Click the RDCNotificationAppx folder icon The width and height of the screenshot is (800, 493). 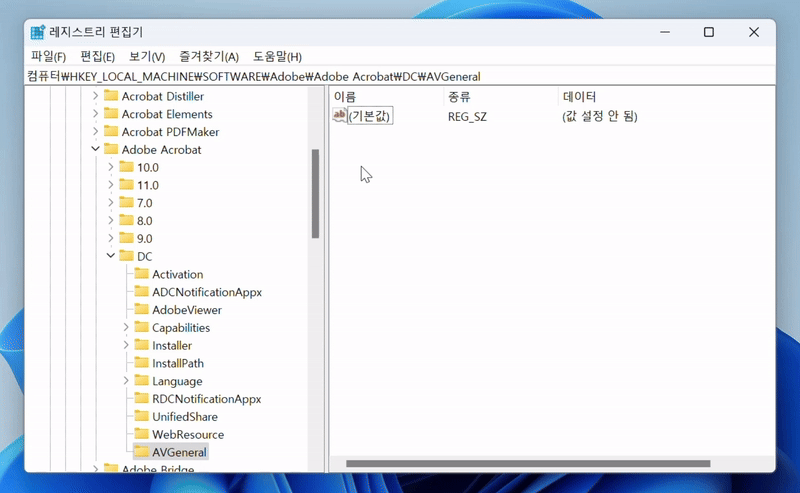141,399
